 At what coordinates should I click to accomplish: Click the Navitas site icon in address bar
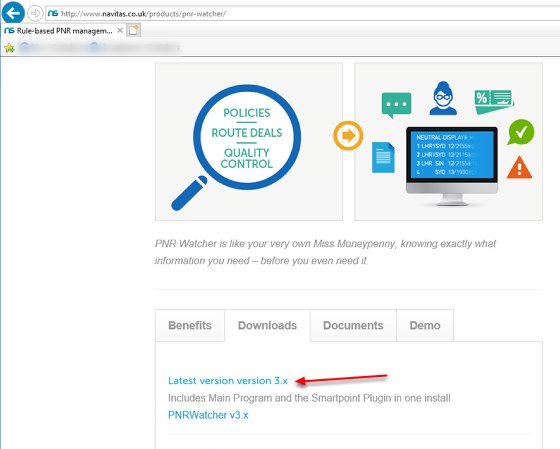click(53, 14)
